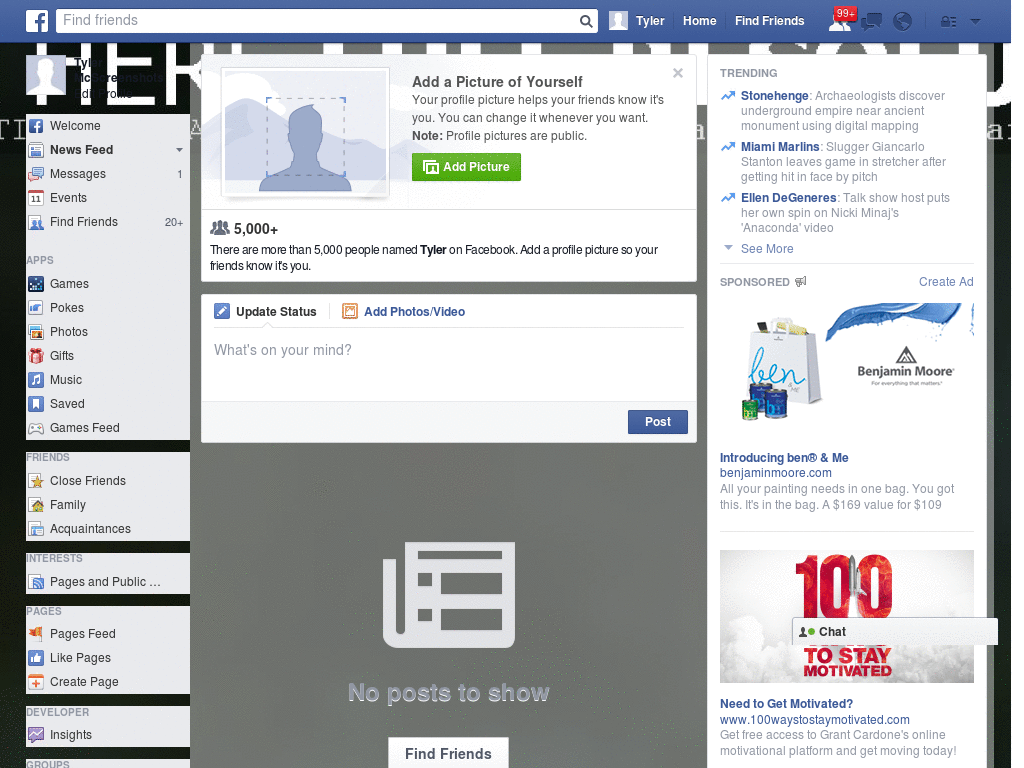Image resolution: width=1024 pixels, height=768 pixels.
Task: Open Close Friends star icon
Action: click(x=36, y=481)
